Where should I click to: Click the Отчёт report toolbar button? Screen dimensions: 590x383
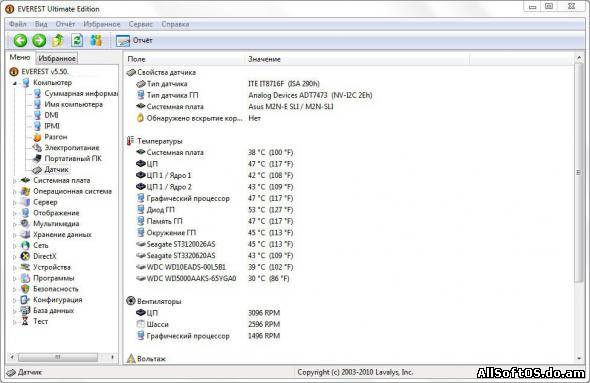134,40
